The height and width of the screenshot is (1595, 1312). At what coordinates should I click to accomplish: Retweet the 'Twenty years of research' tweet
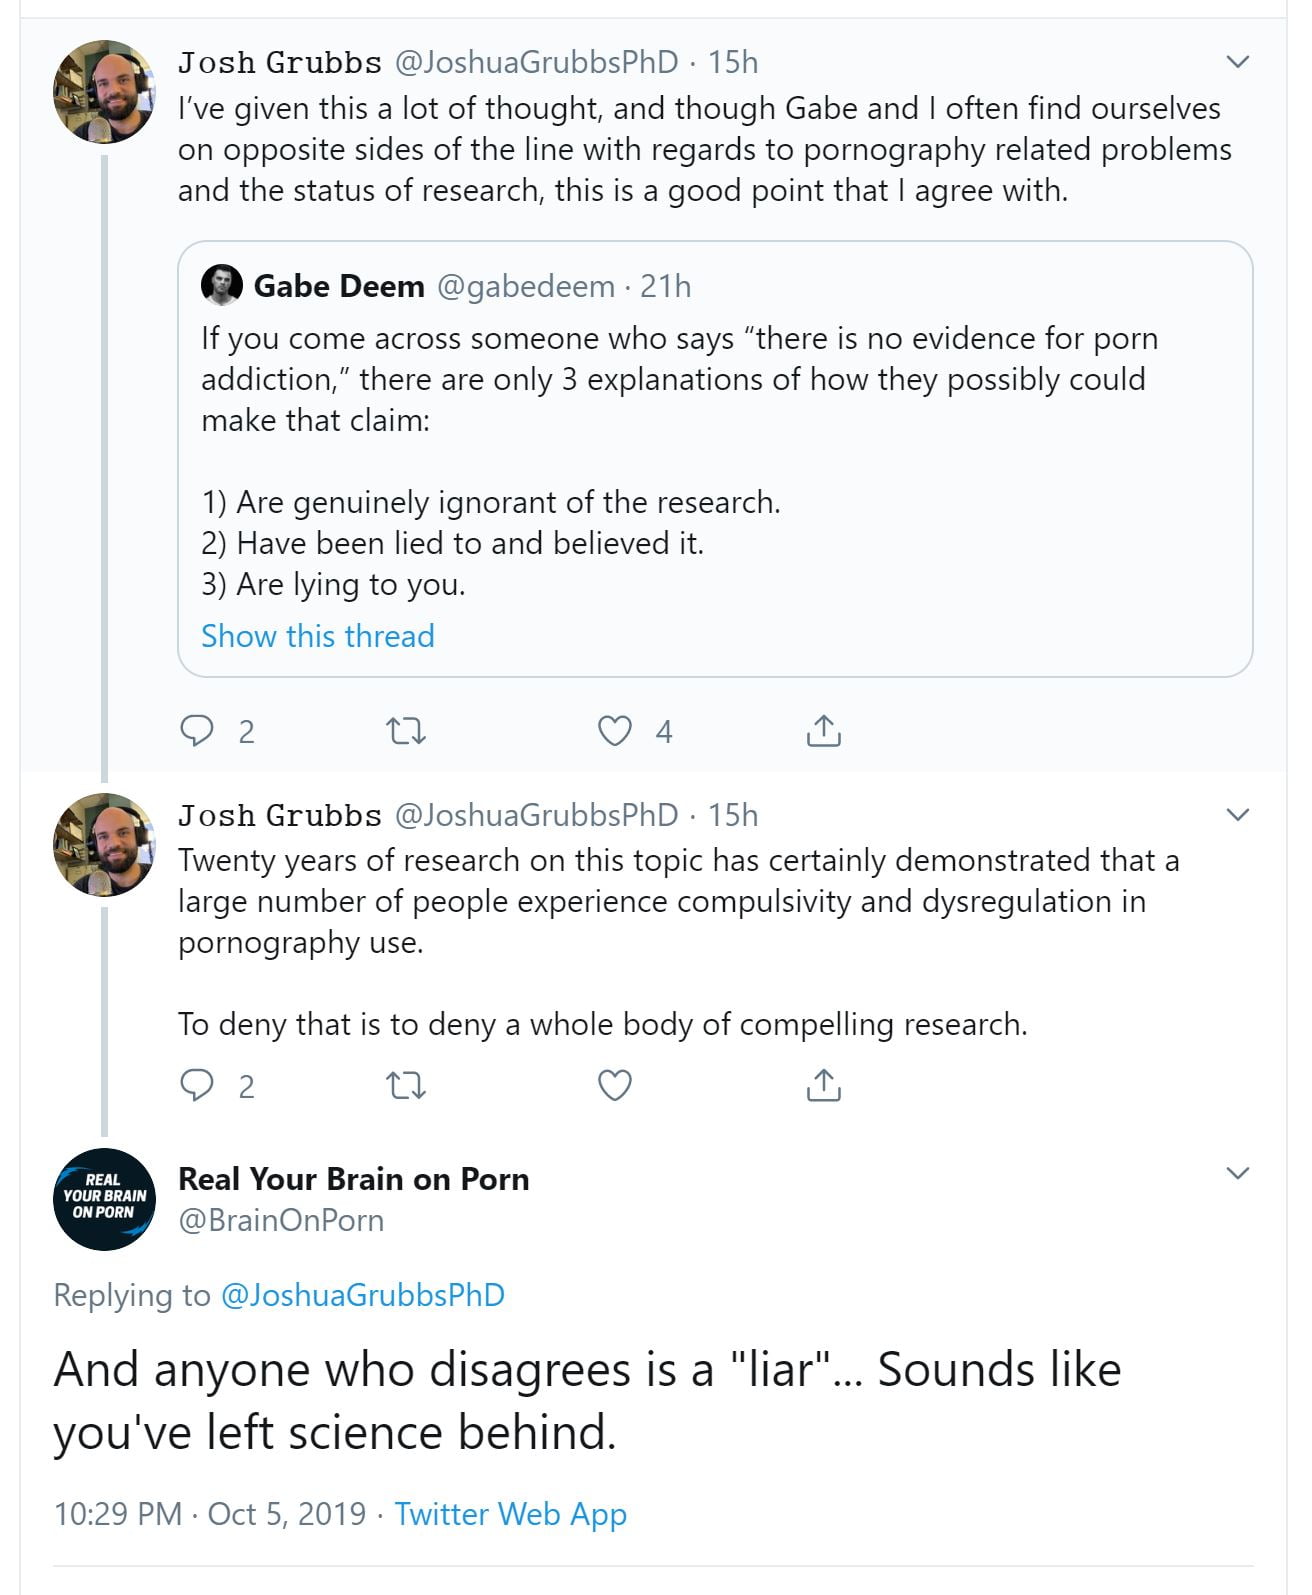(x=406, y=1085)
